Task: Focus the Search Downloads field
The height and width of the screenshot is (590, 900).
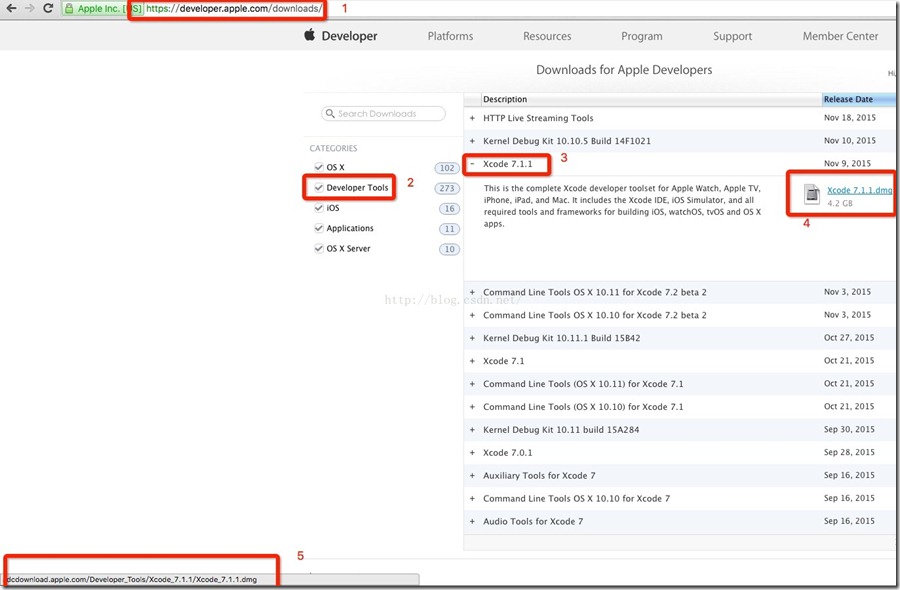Action: click(383, 114)
